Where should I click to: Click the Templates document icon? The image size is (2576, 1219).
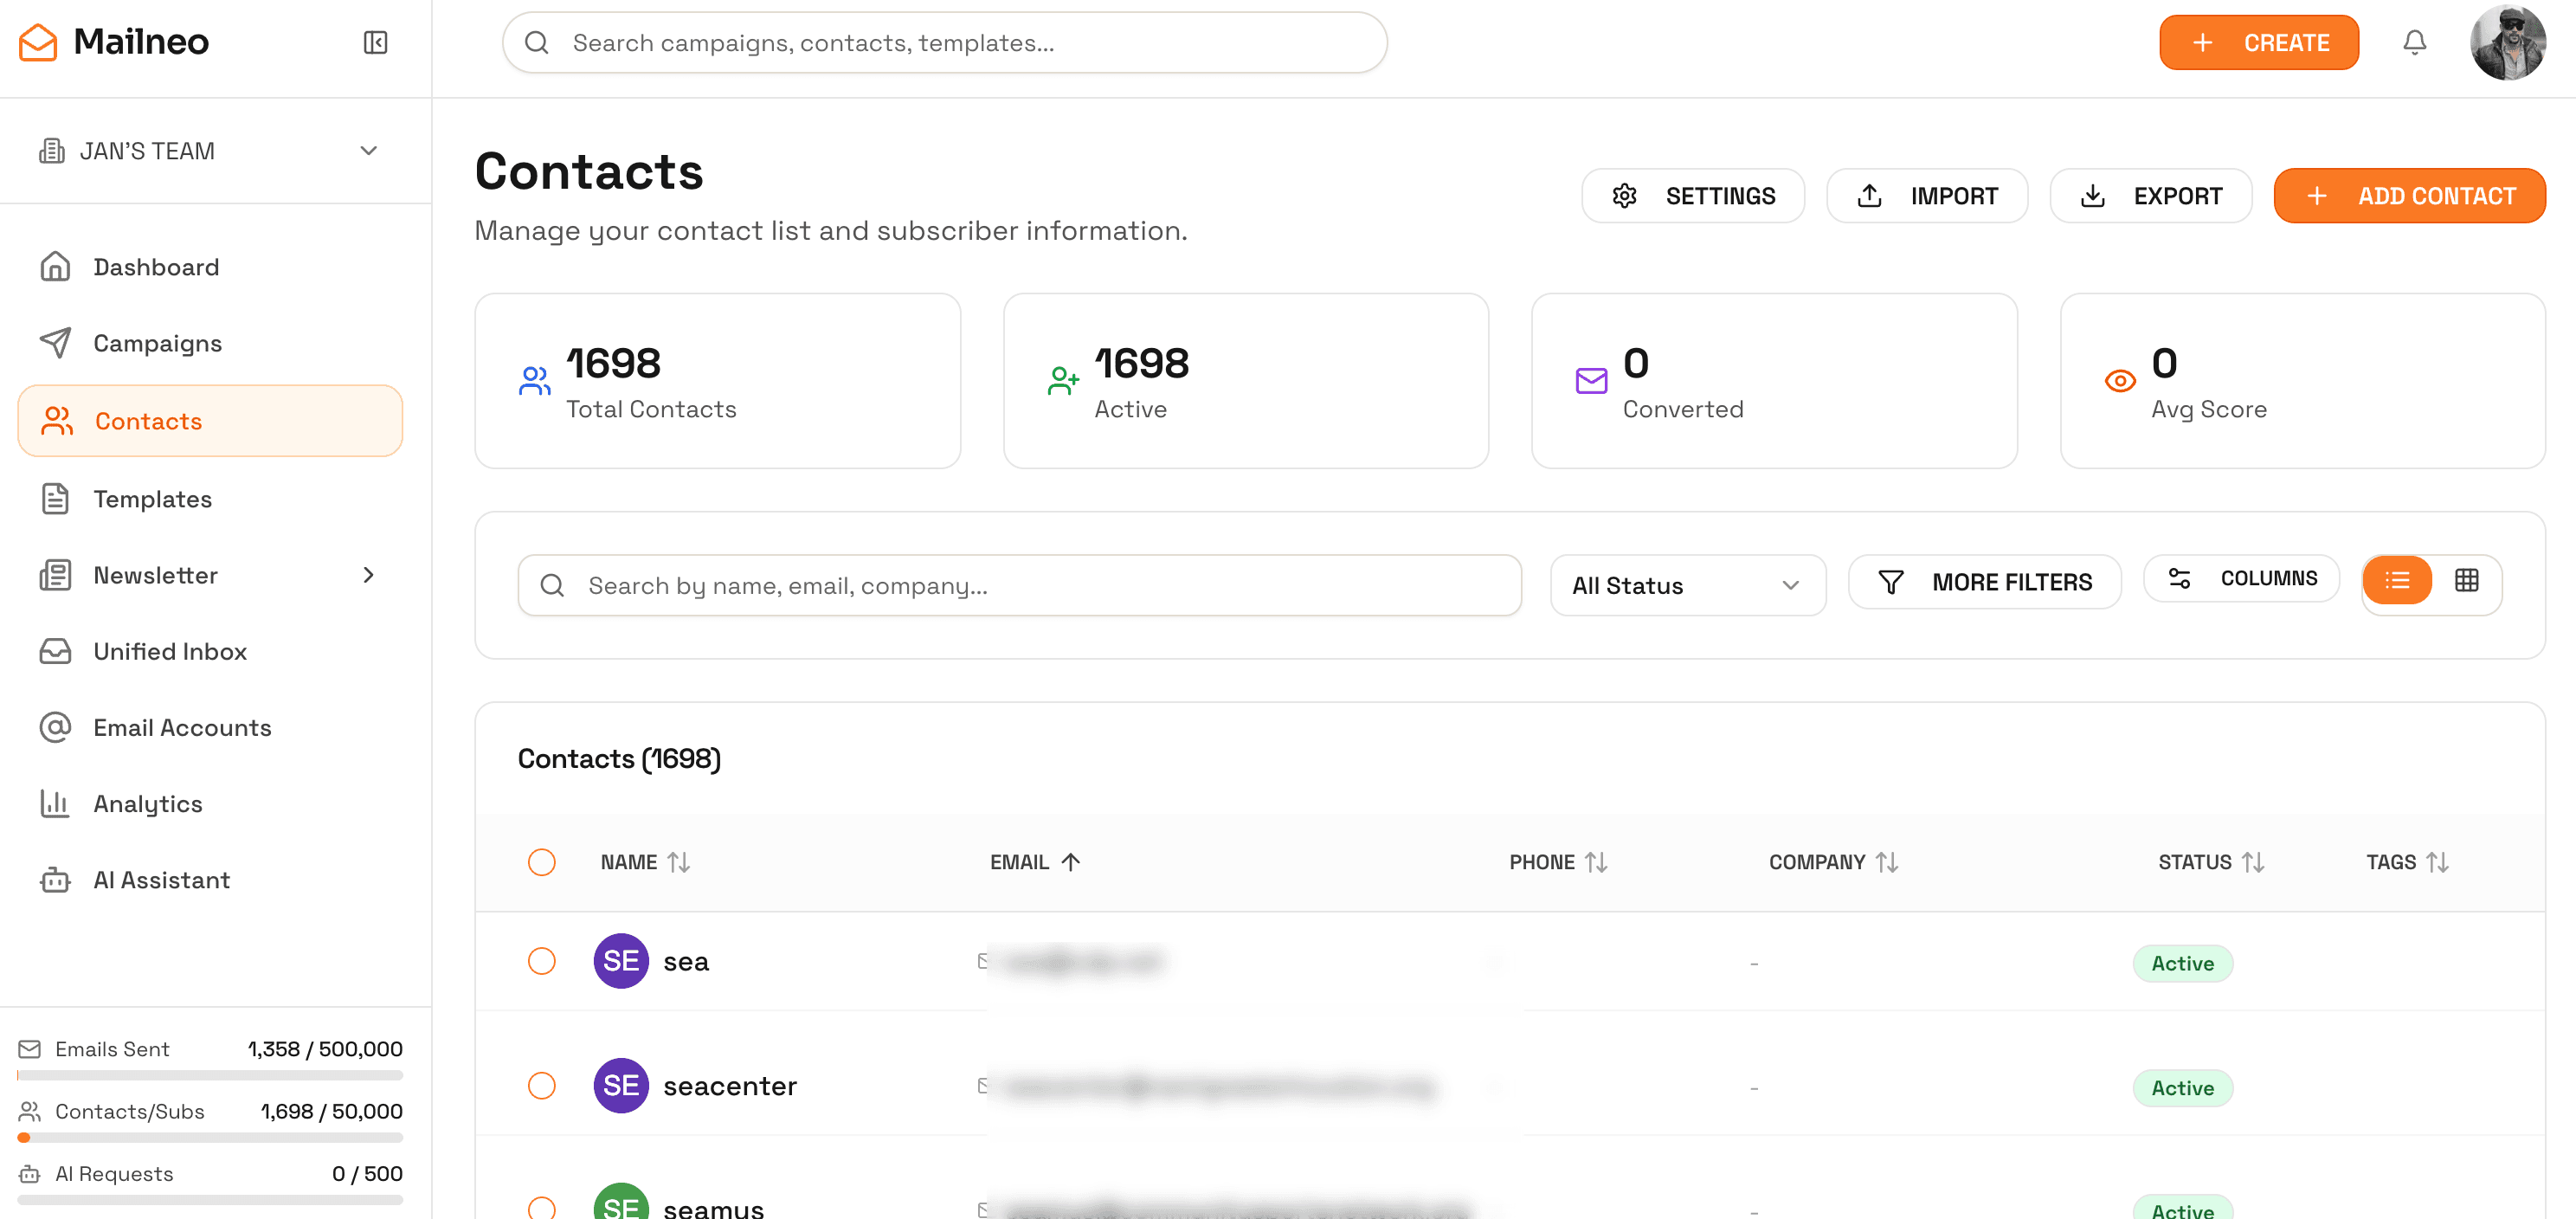tap(55, 499)
